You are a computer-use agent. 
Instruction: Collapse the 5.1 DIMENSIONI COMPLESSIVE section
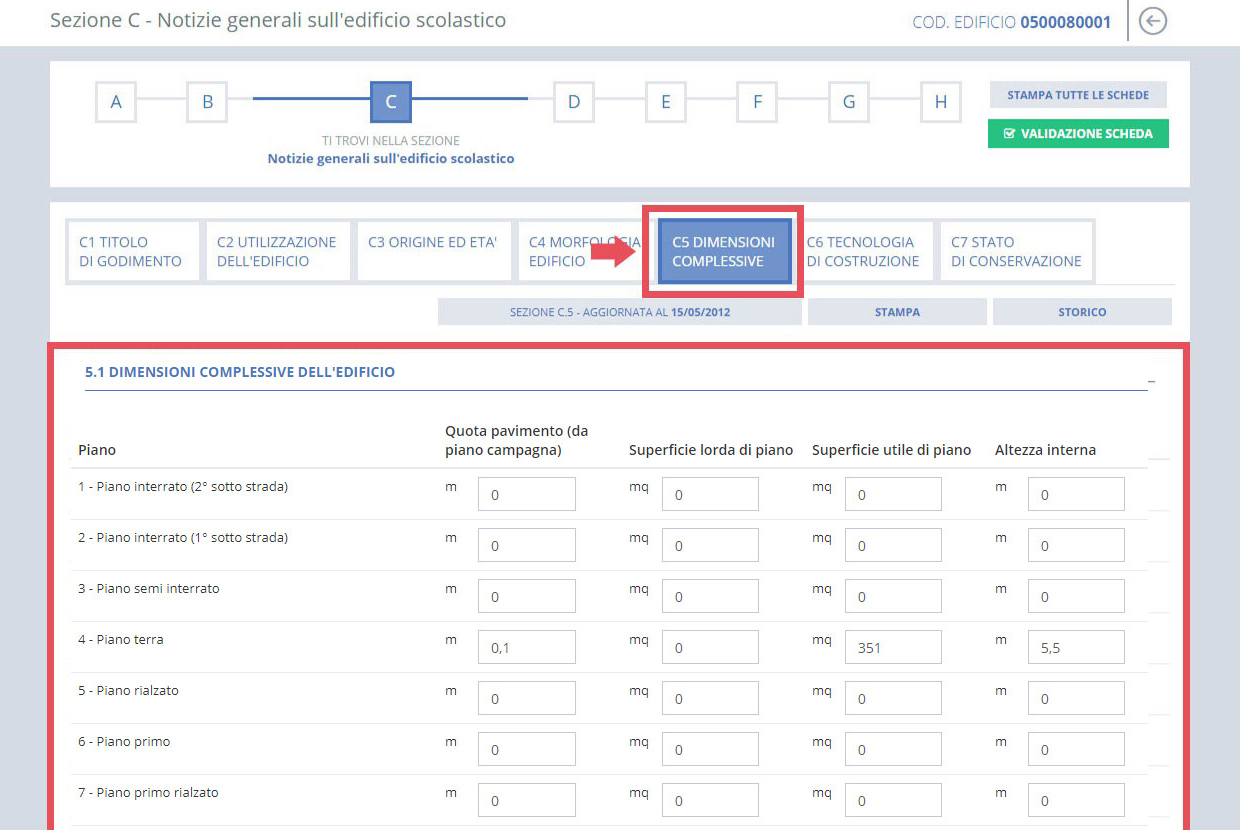[1151, 380]
